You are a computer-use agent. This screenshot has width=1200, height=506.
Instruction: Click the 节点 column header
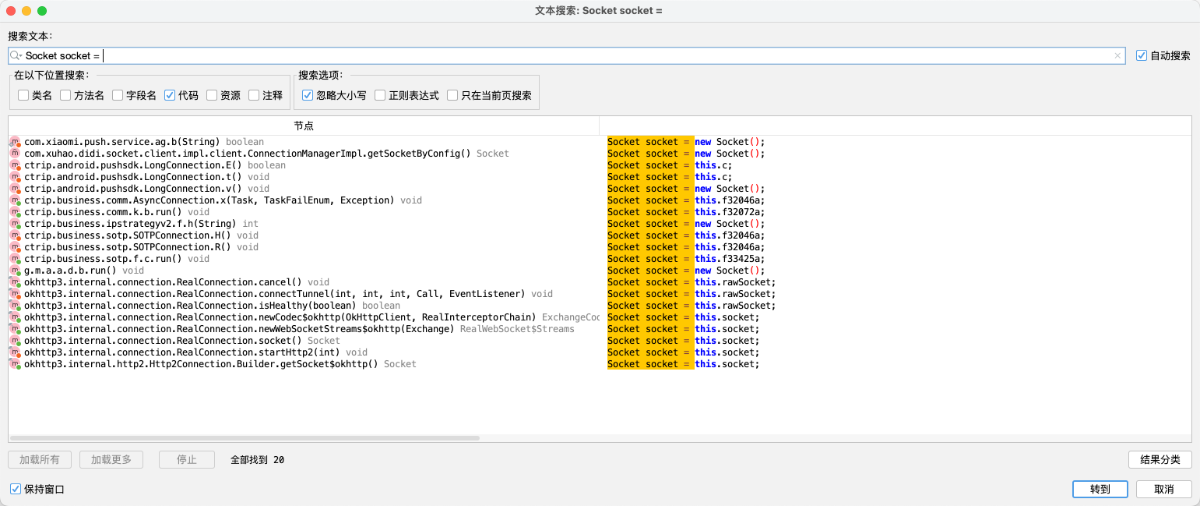point(303,126)
